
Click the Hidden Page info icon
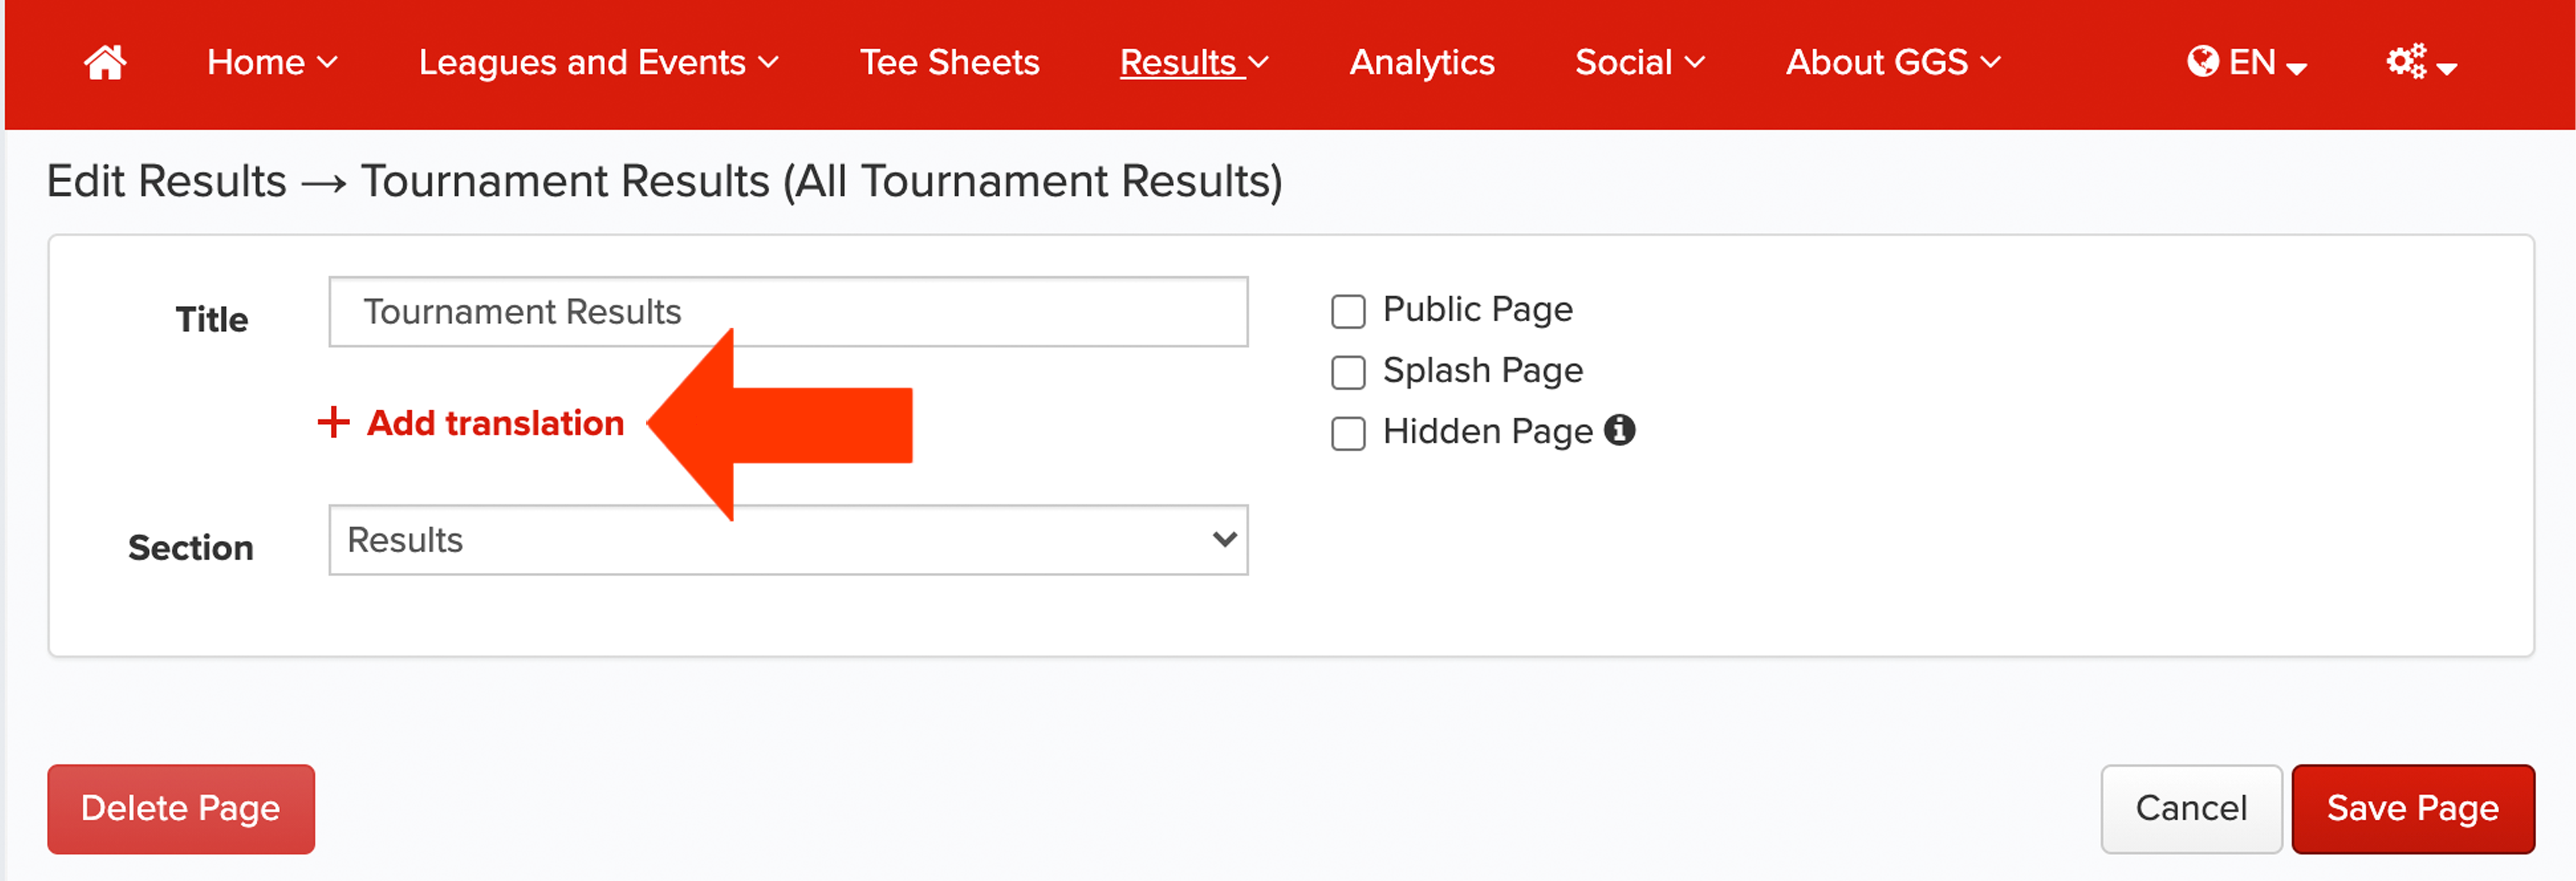point(1620,431)
